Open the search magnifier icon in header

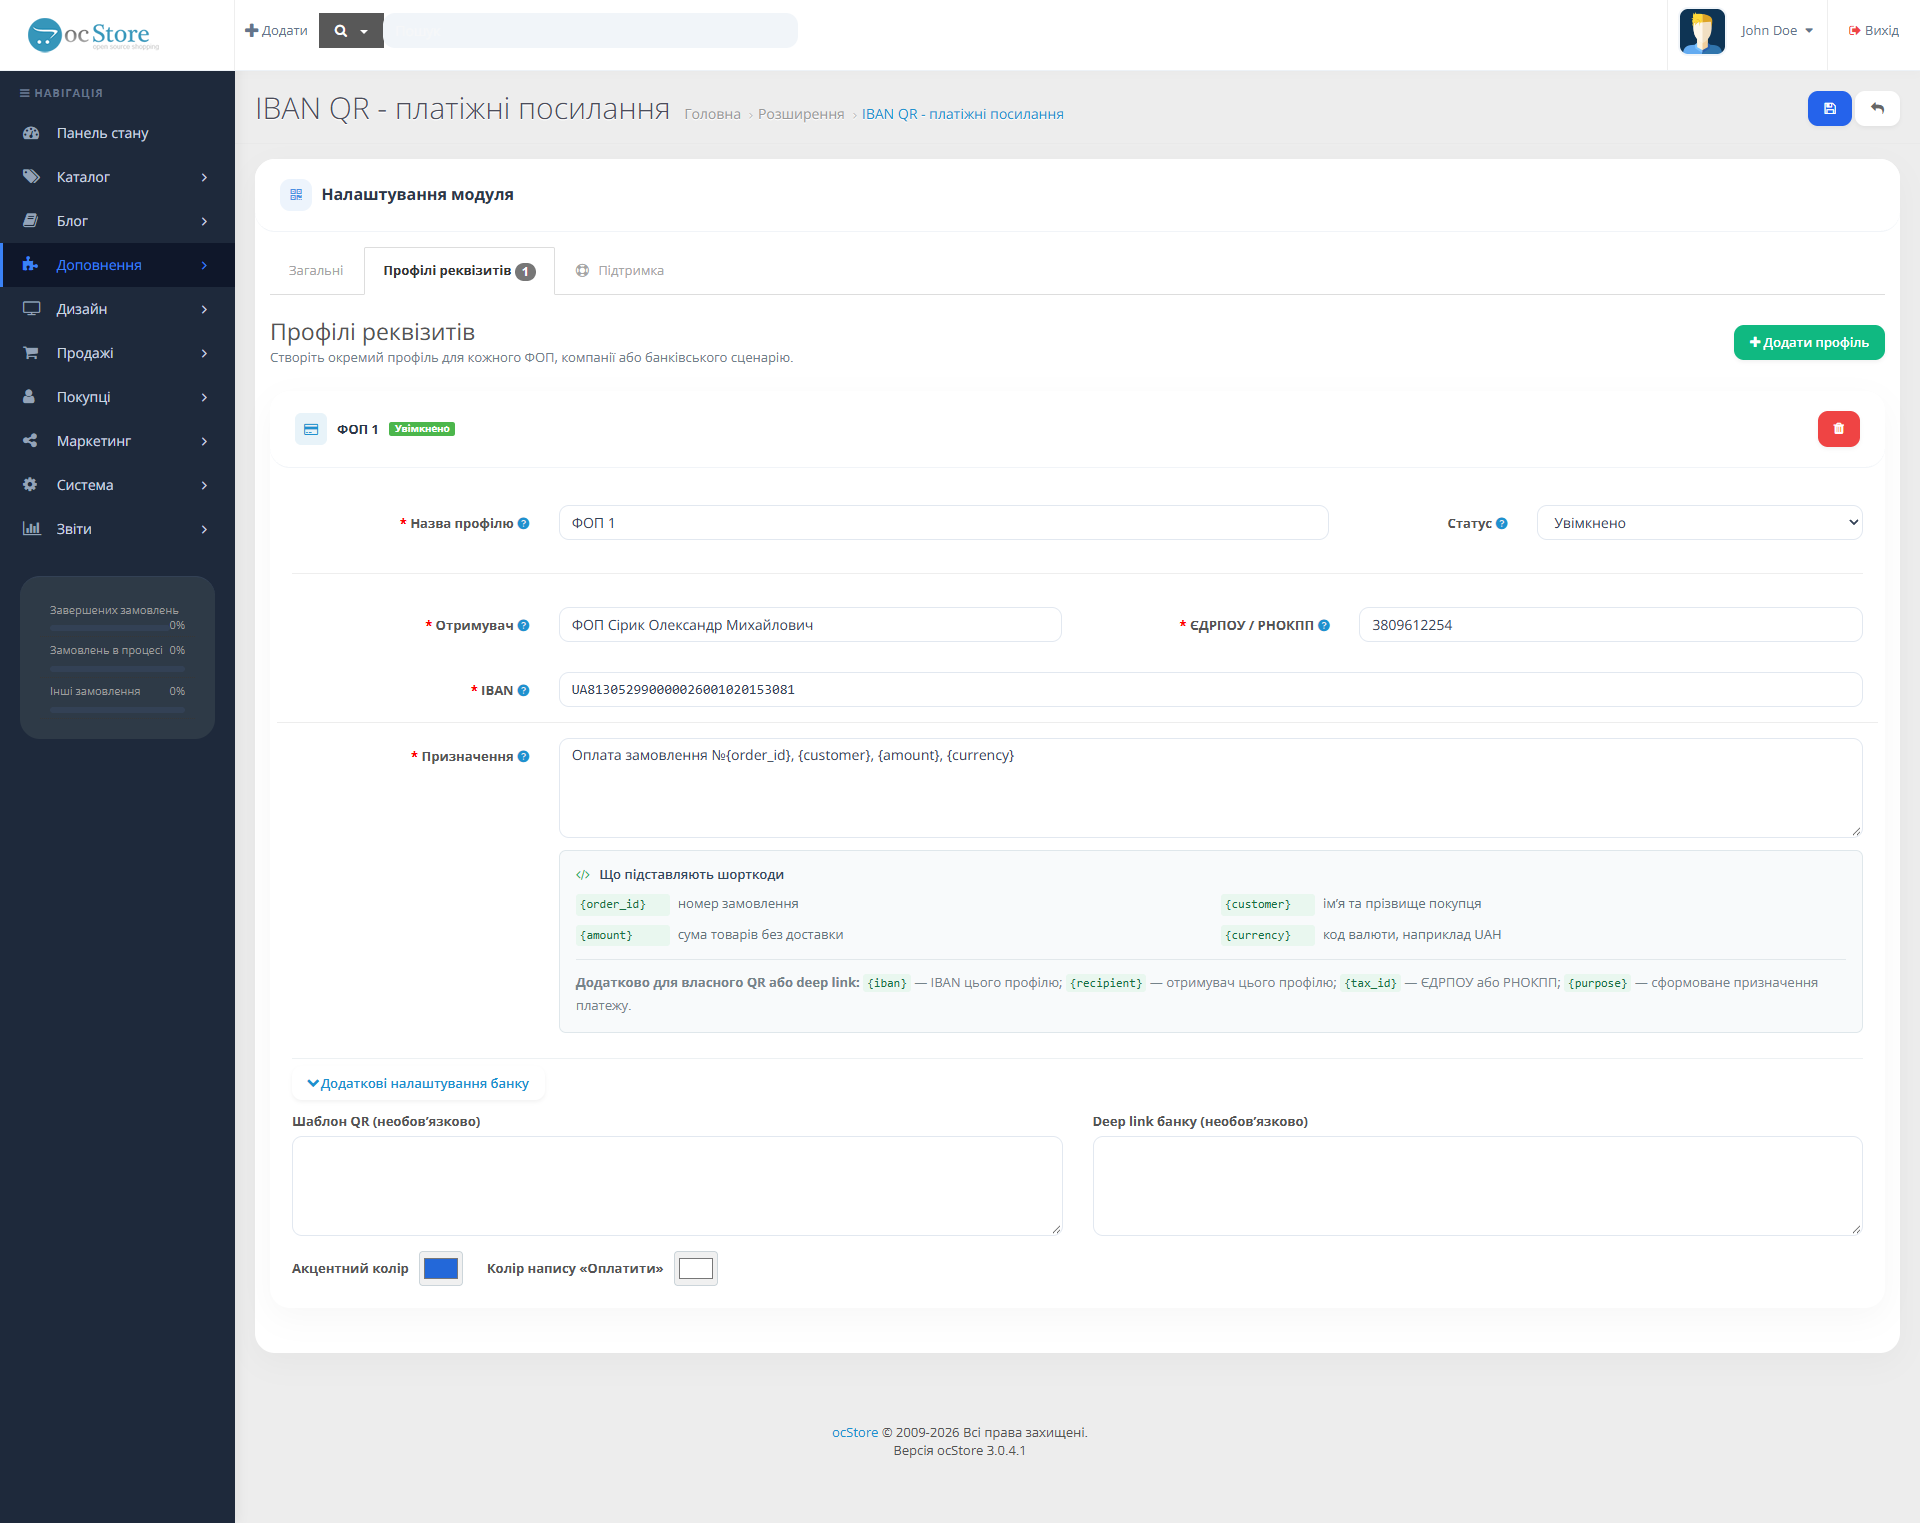[x=341, y=31]
